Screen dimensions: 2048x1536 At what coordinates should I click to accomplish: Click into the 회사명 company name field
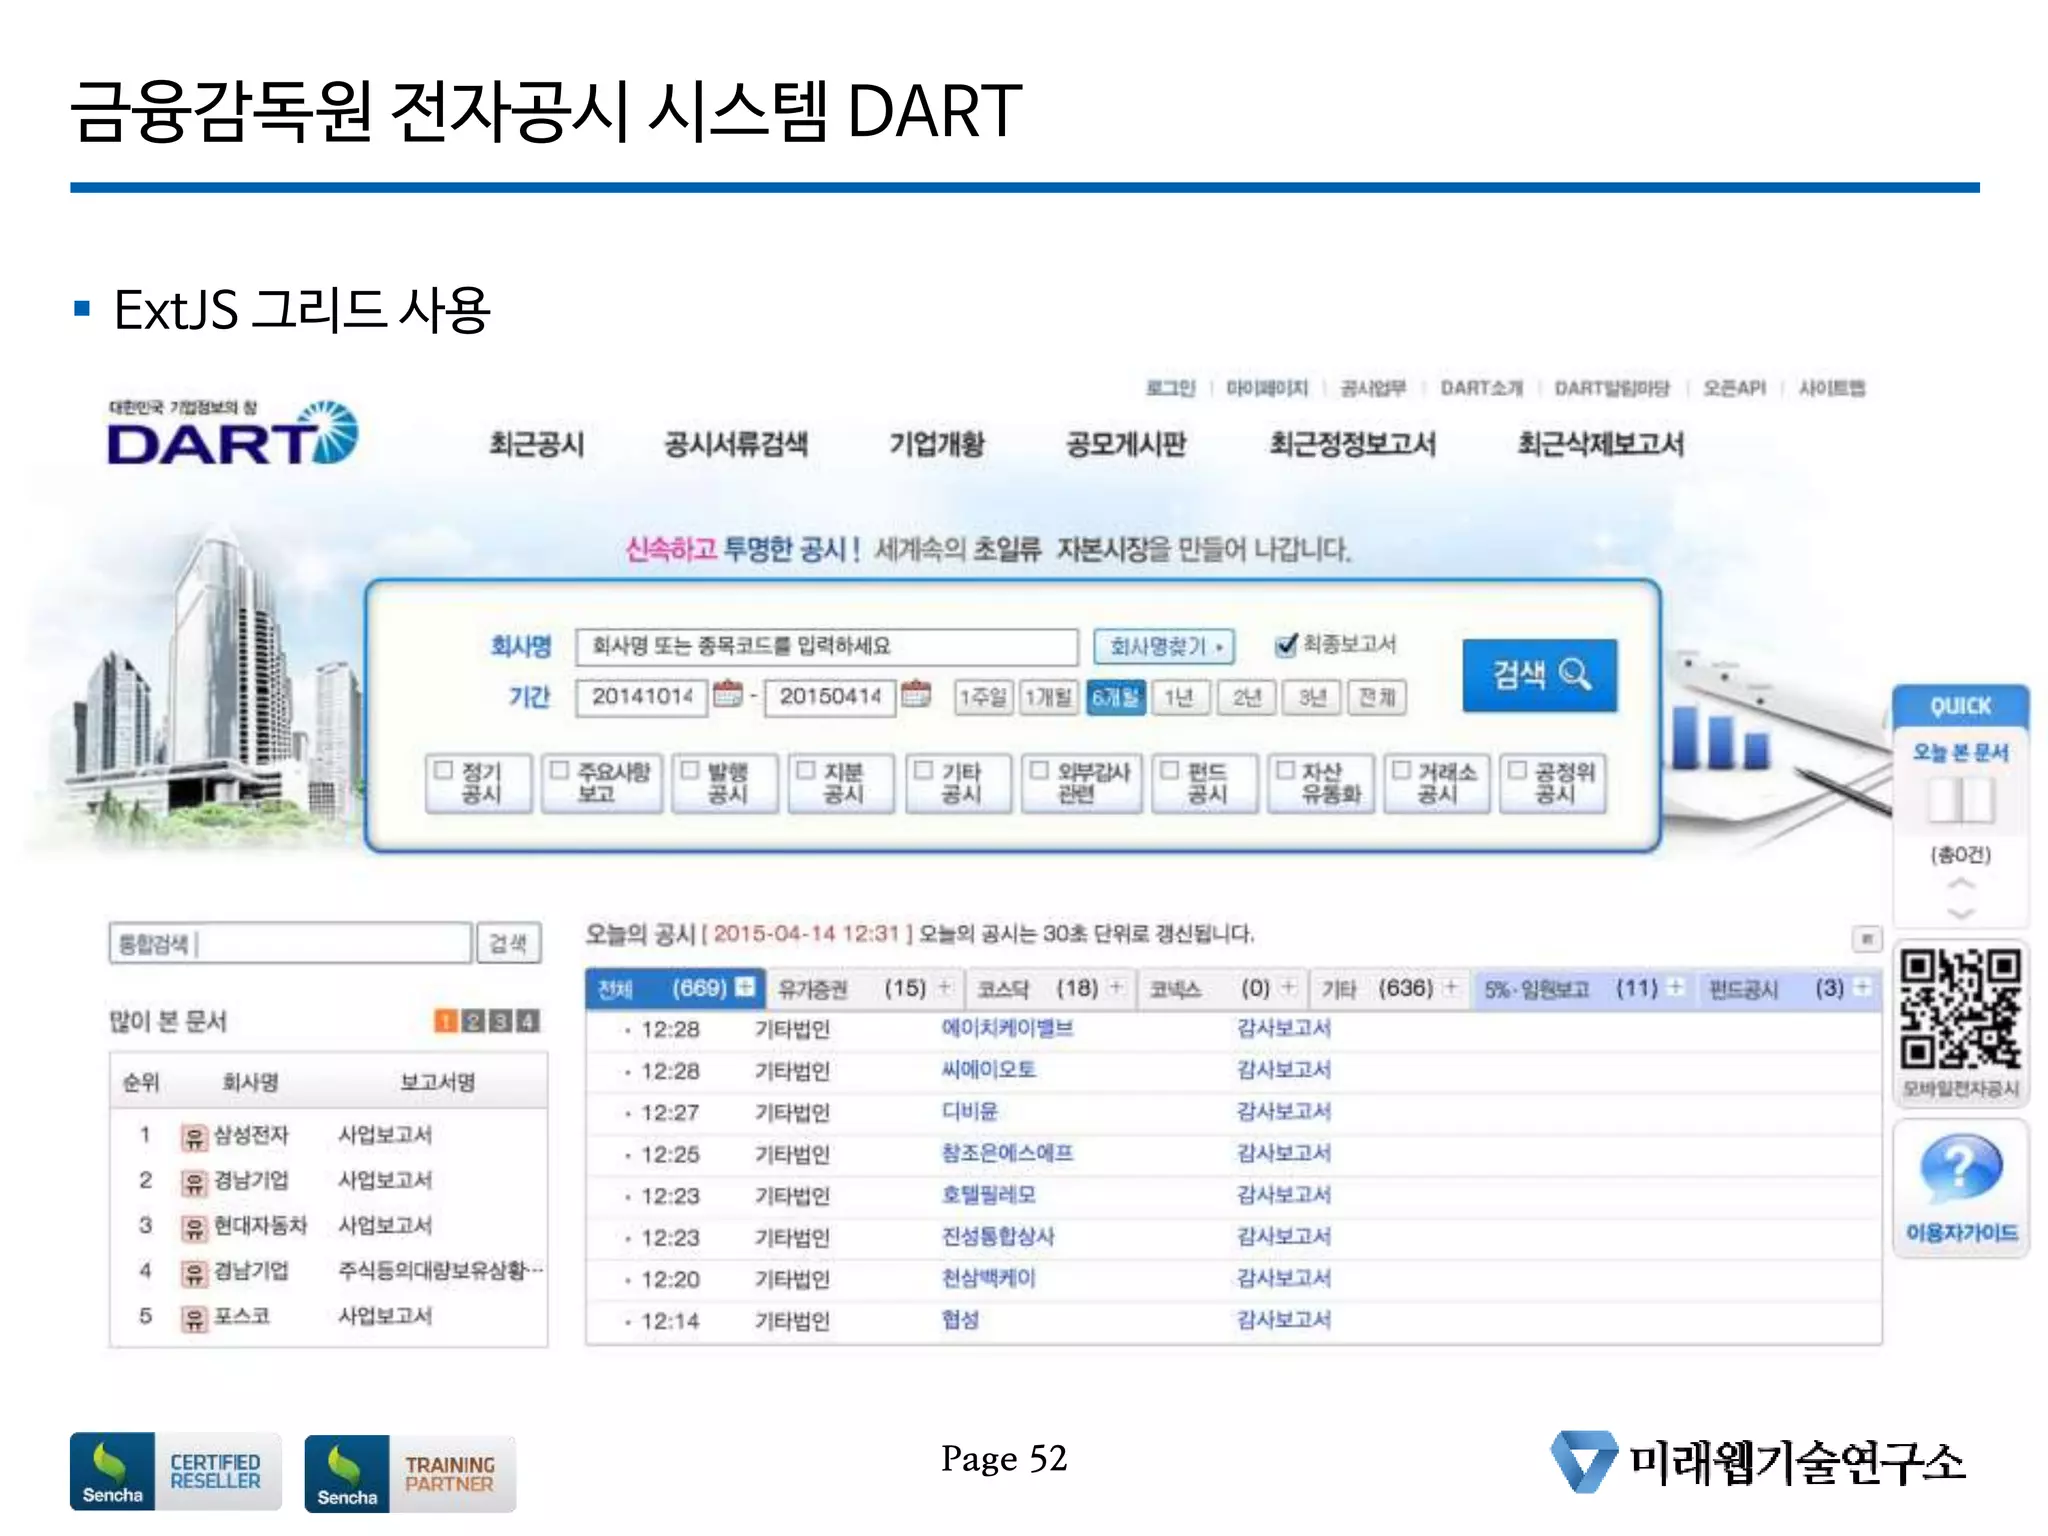[x=826, y=646]
